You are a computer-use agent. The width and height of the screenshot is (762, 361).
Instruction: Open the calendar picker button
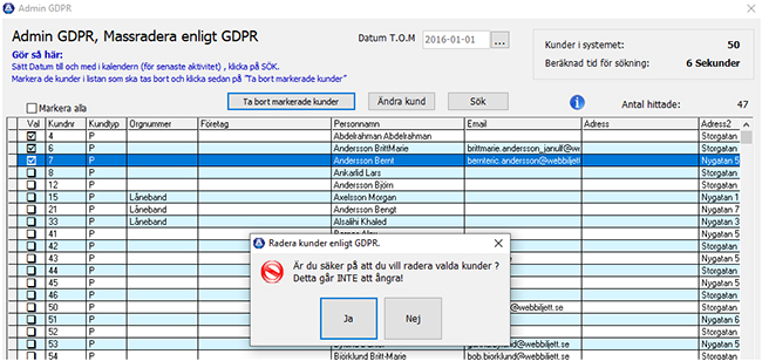tap(500, 40)
